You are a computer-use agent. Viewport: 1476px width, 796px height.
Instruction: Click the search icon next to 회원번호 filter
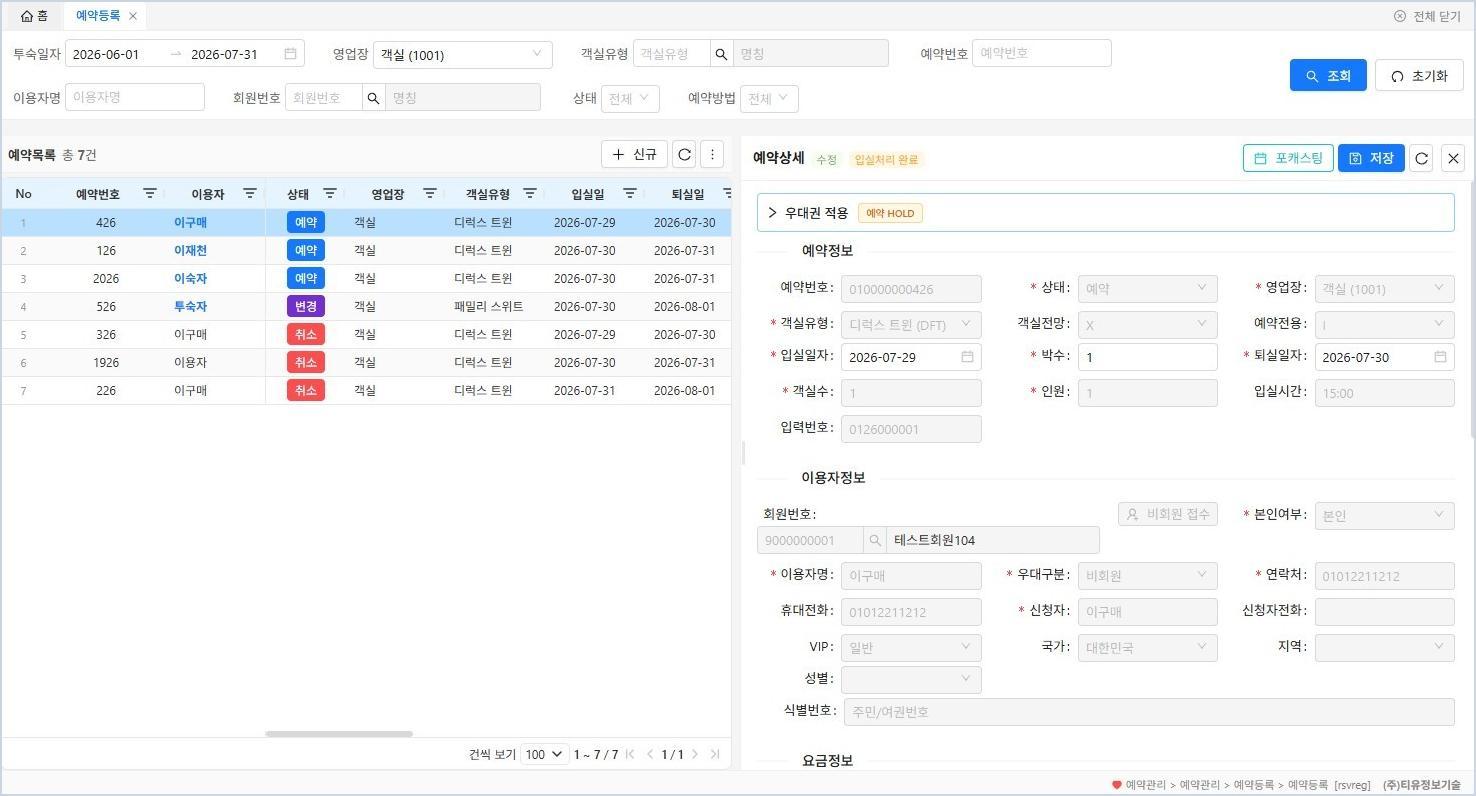[x=373, y=98]
